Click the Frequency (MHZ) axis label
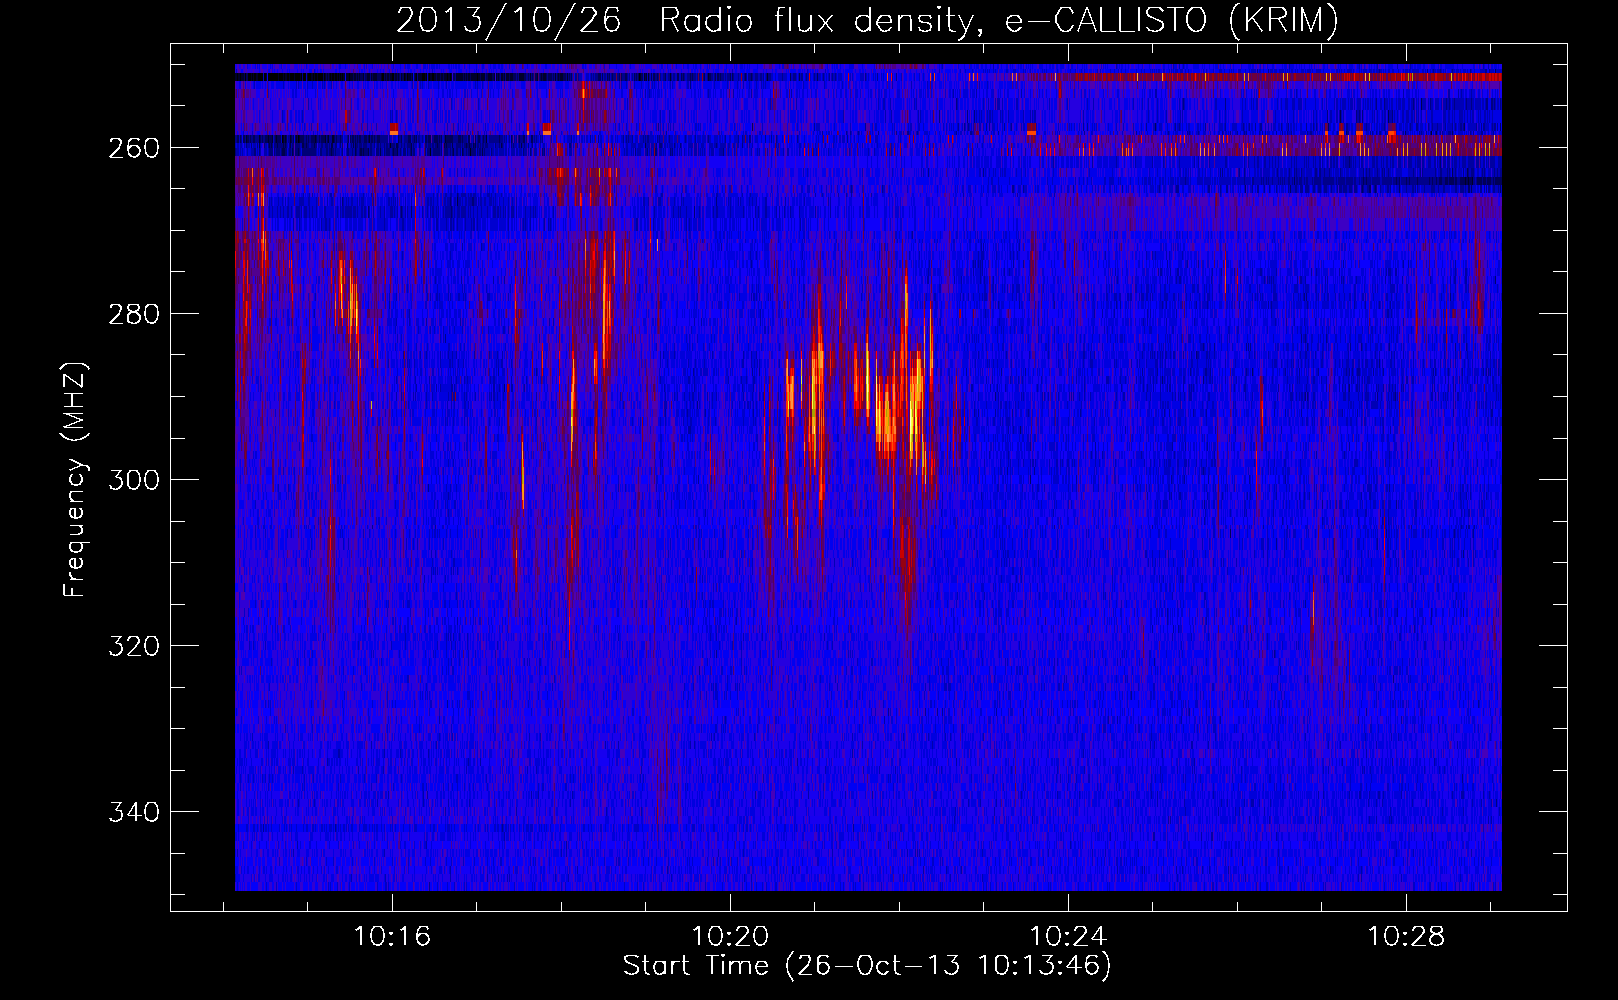1618x1000 pixels. (74, 479)
